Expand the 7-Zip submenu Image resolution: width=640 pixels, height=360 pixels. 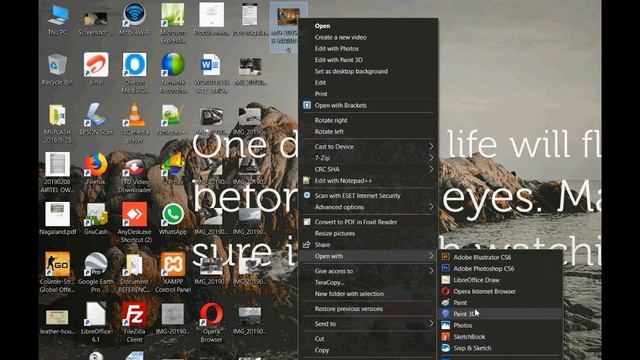click(369, 158)
